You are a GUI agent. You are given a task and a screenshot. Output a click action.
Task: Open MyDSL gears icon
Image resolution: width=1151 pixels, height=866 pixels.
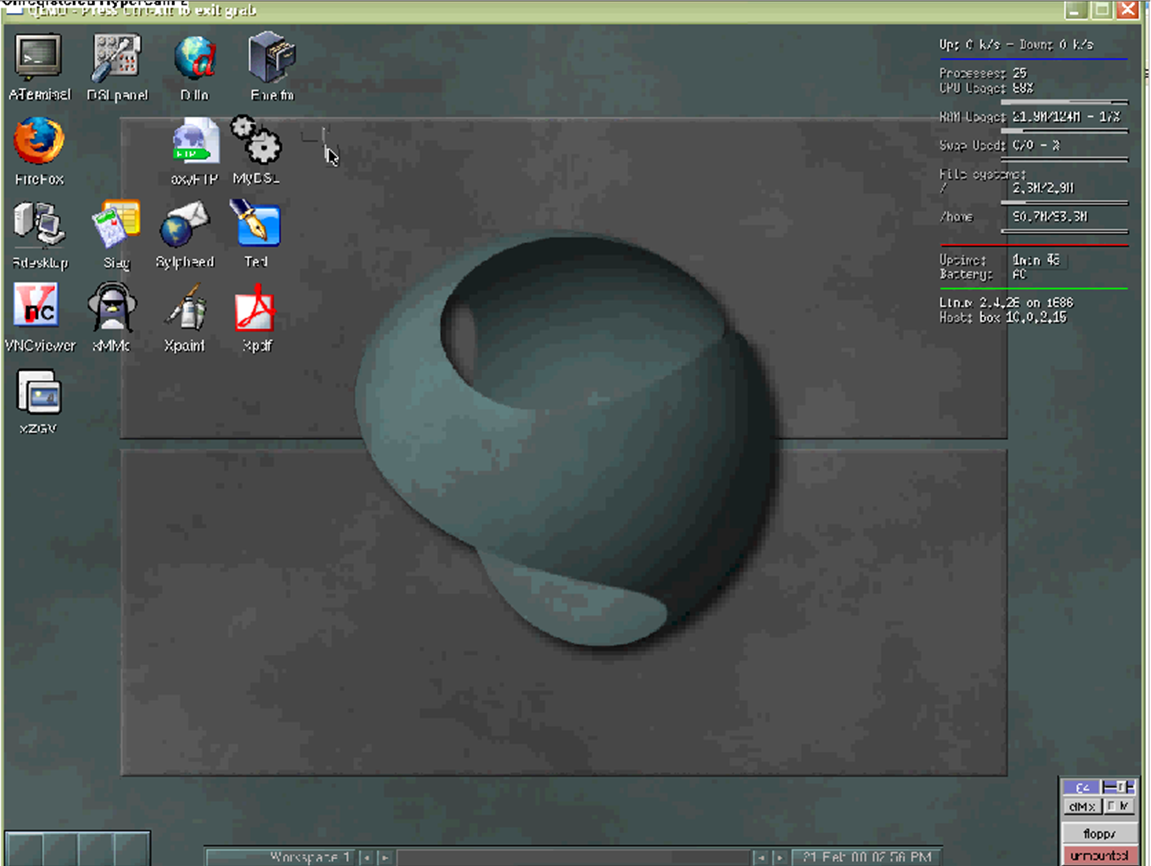256,142
